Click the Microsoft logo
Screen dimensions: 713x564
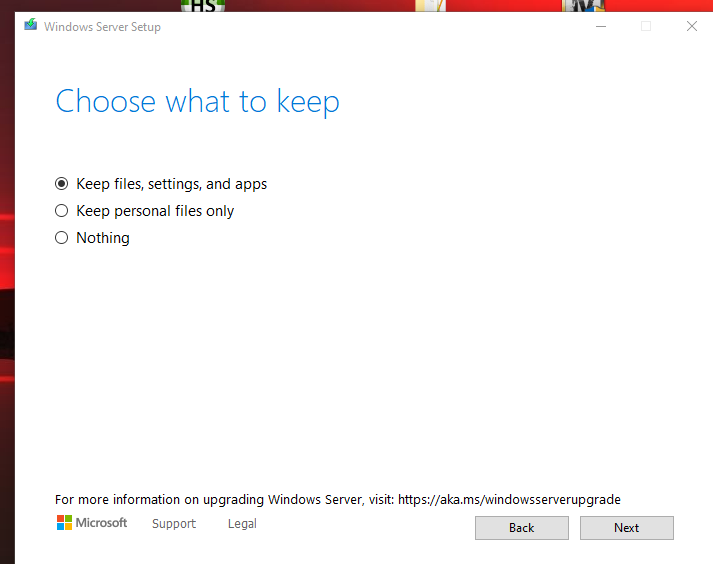tap(92, 523)
